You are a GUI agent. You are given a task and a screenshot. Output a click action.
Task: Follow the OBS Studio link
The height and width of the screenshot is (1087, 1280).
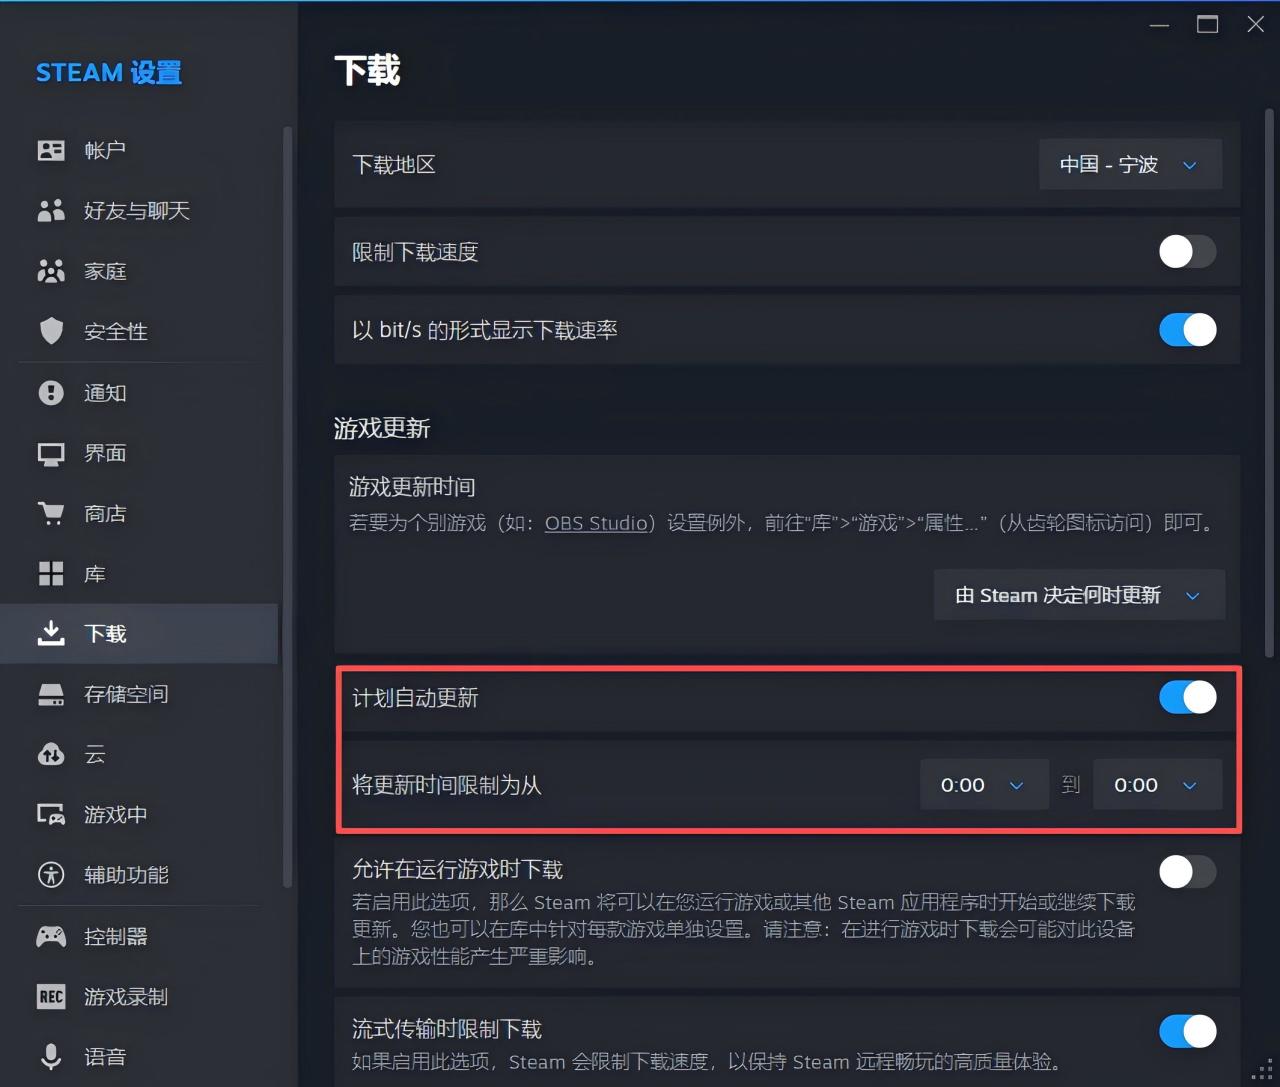pos(596,523)
